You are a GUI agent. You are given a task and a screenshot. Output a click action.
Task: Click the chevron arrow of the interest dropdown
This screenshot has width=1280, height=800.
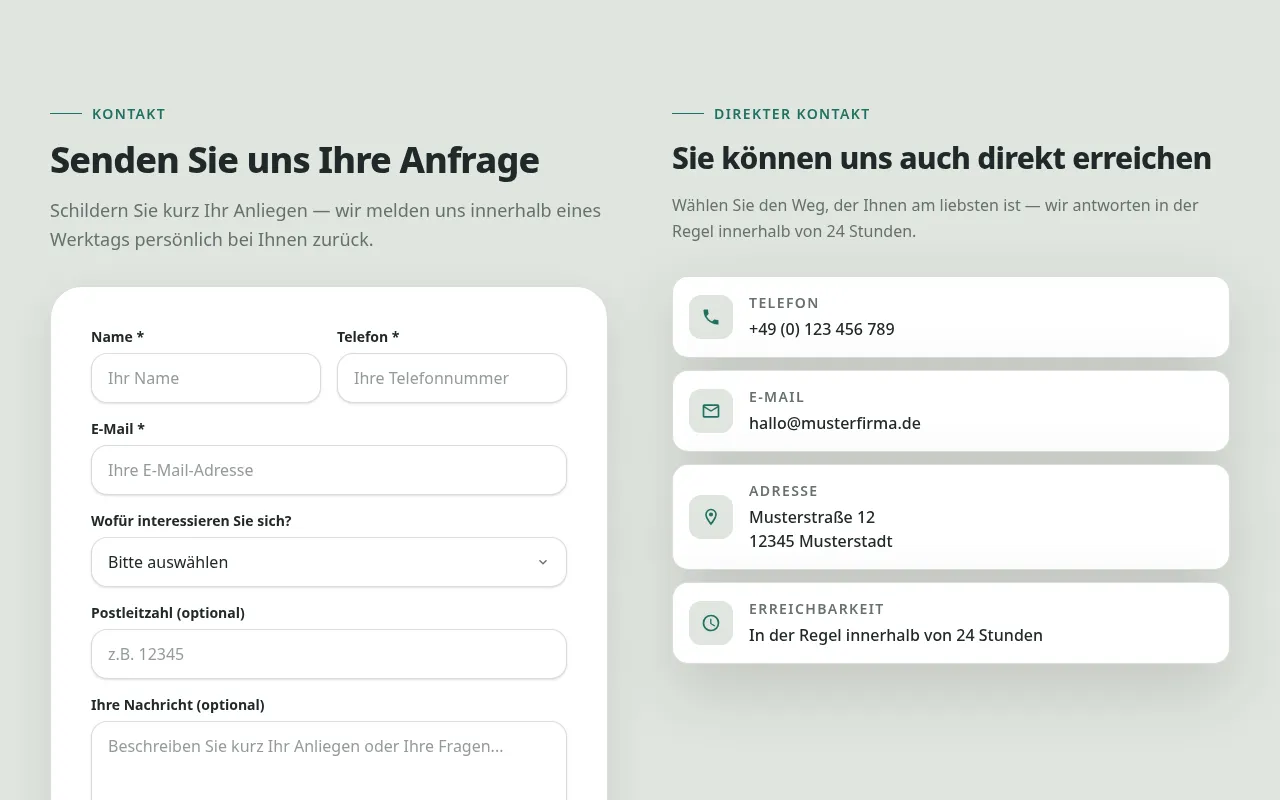[x=543, y=562]
